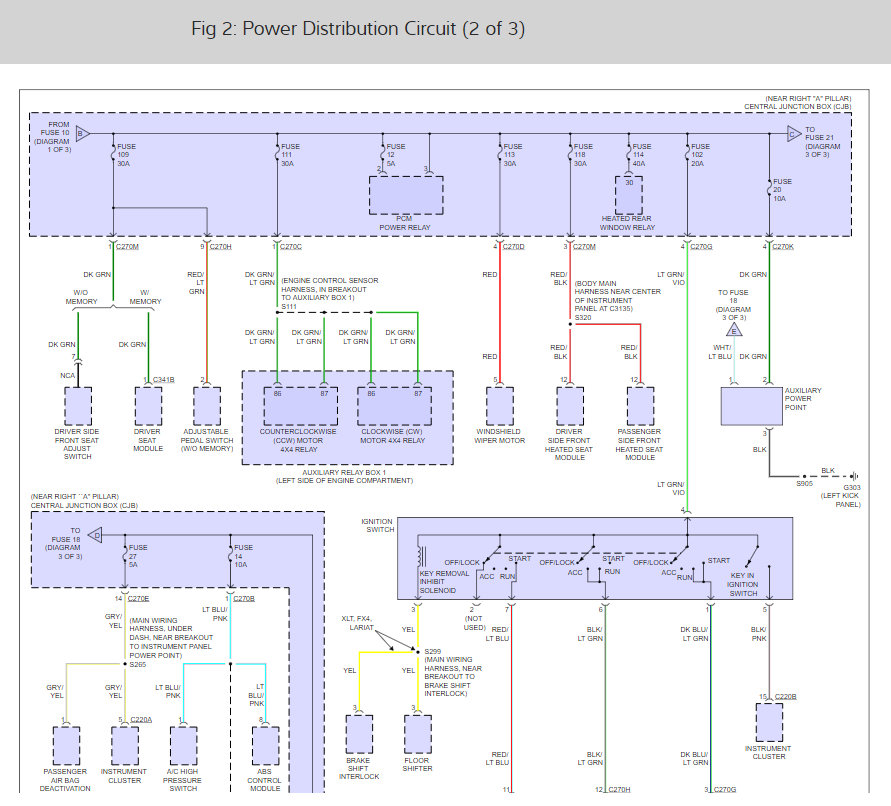Click the Floor Shifter component box

point(418,734)
